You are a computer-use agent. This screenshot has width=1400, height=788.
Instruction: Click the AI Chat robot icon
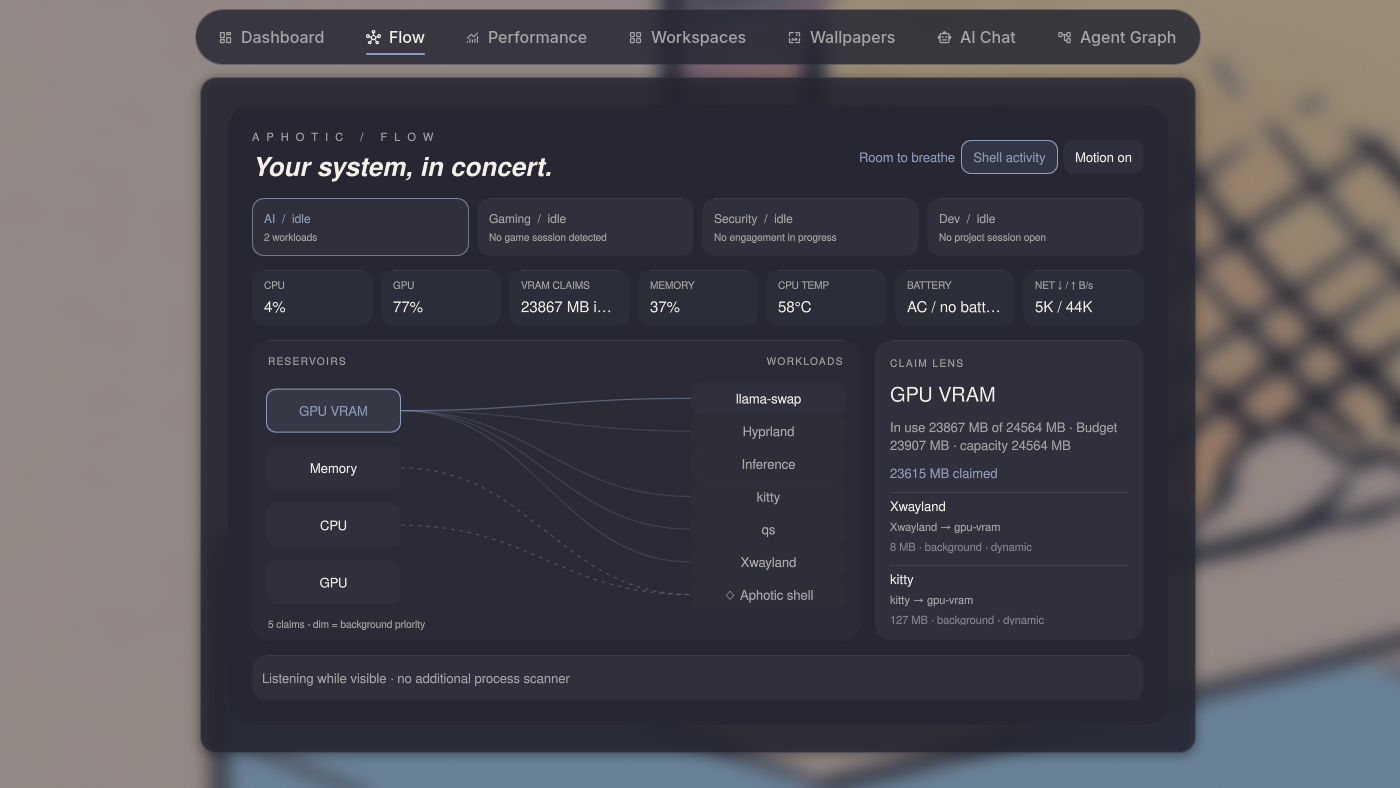944,38
